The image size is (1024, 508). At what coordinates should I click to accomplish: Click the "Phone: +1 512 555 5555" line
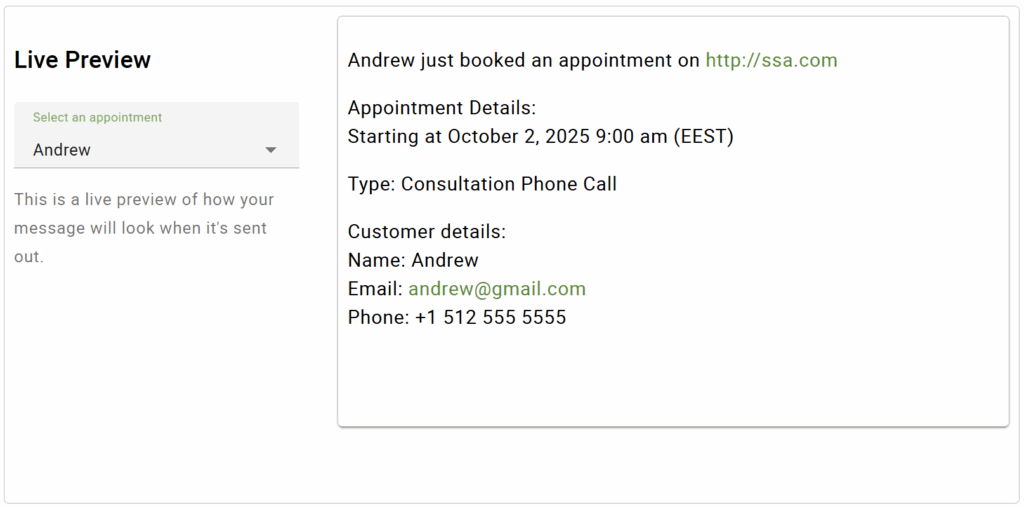pos(456,318)
